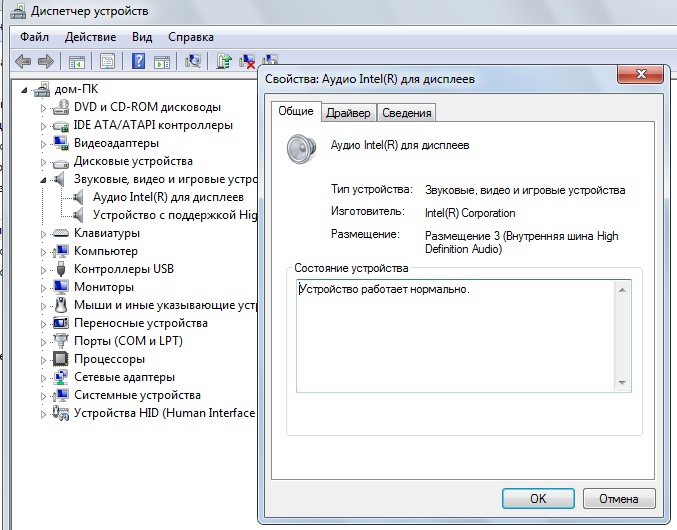Viewport: 677px width, 530px height.
Task: Expand IDE ATA/ATAPI контроллеры node
Action: [43, 126]
